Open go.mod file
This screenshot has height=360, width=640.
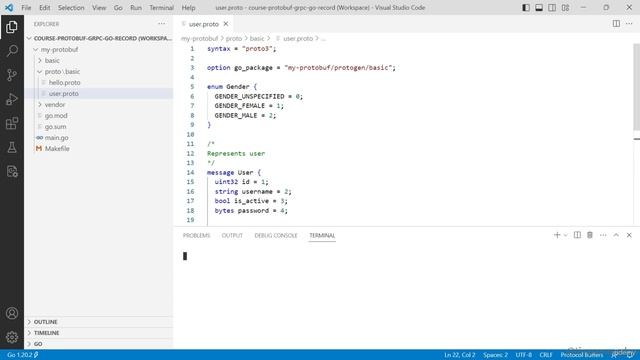tap(98, 116)
